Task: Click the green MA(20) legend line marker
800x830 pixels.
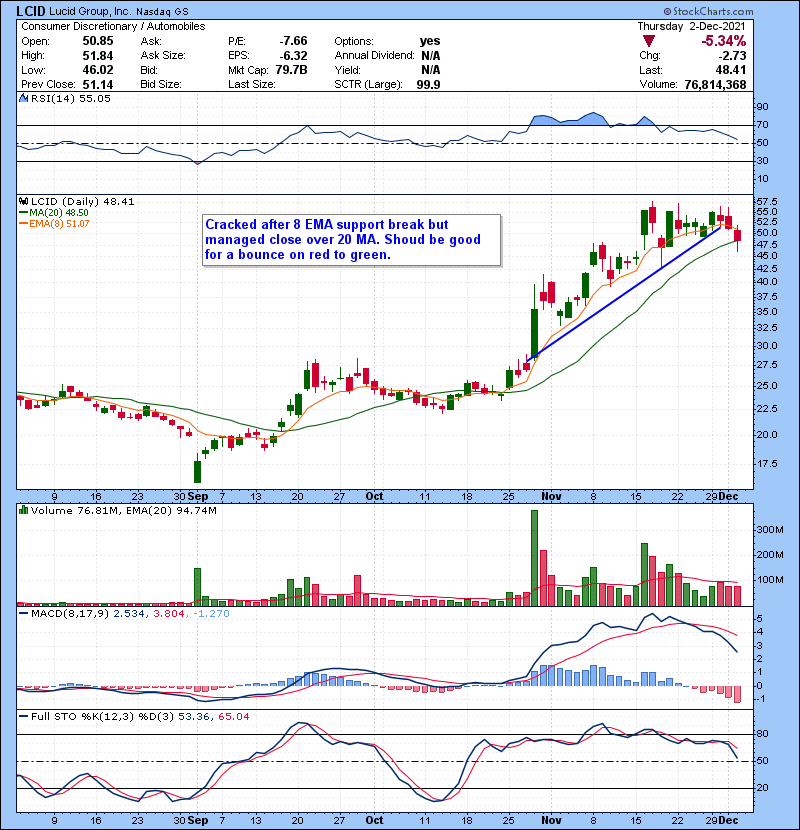Action: click(23, 213)
